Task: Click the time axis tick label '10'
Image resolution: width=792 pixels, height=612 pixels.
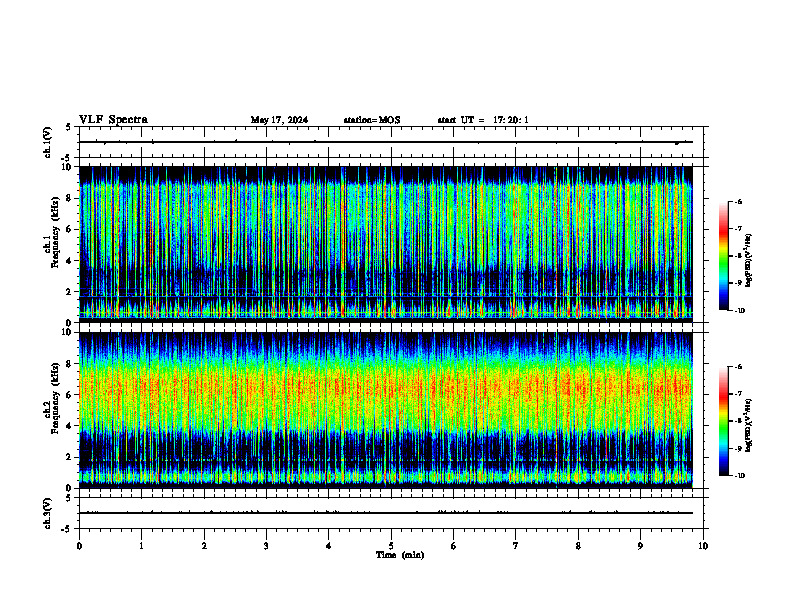Action: pyautogui.click(x=703, y=546)
